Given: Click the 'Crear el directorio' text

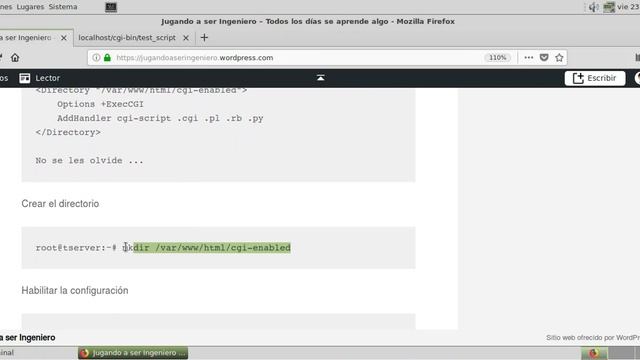Looking at the screenshot, I should pyautogui.click(x=60, y=204).
